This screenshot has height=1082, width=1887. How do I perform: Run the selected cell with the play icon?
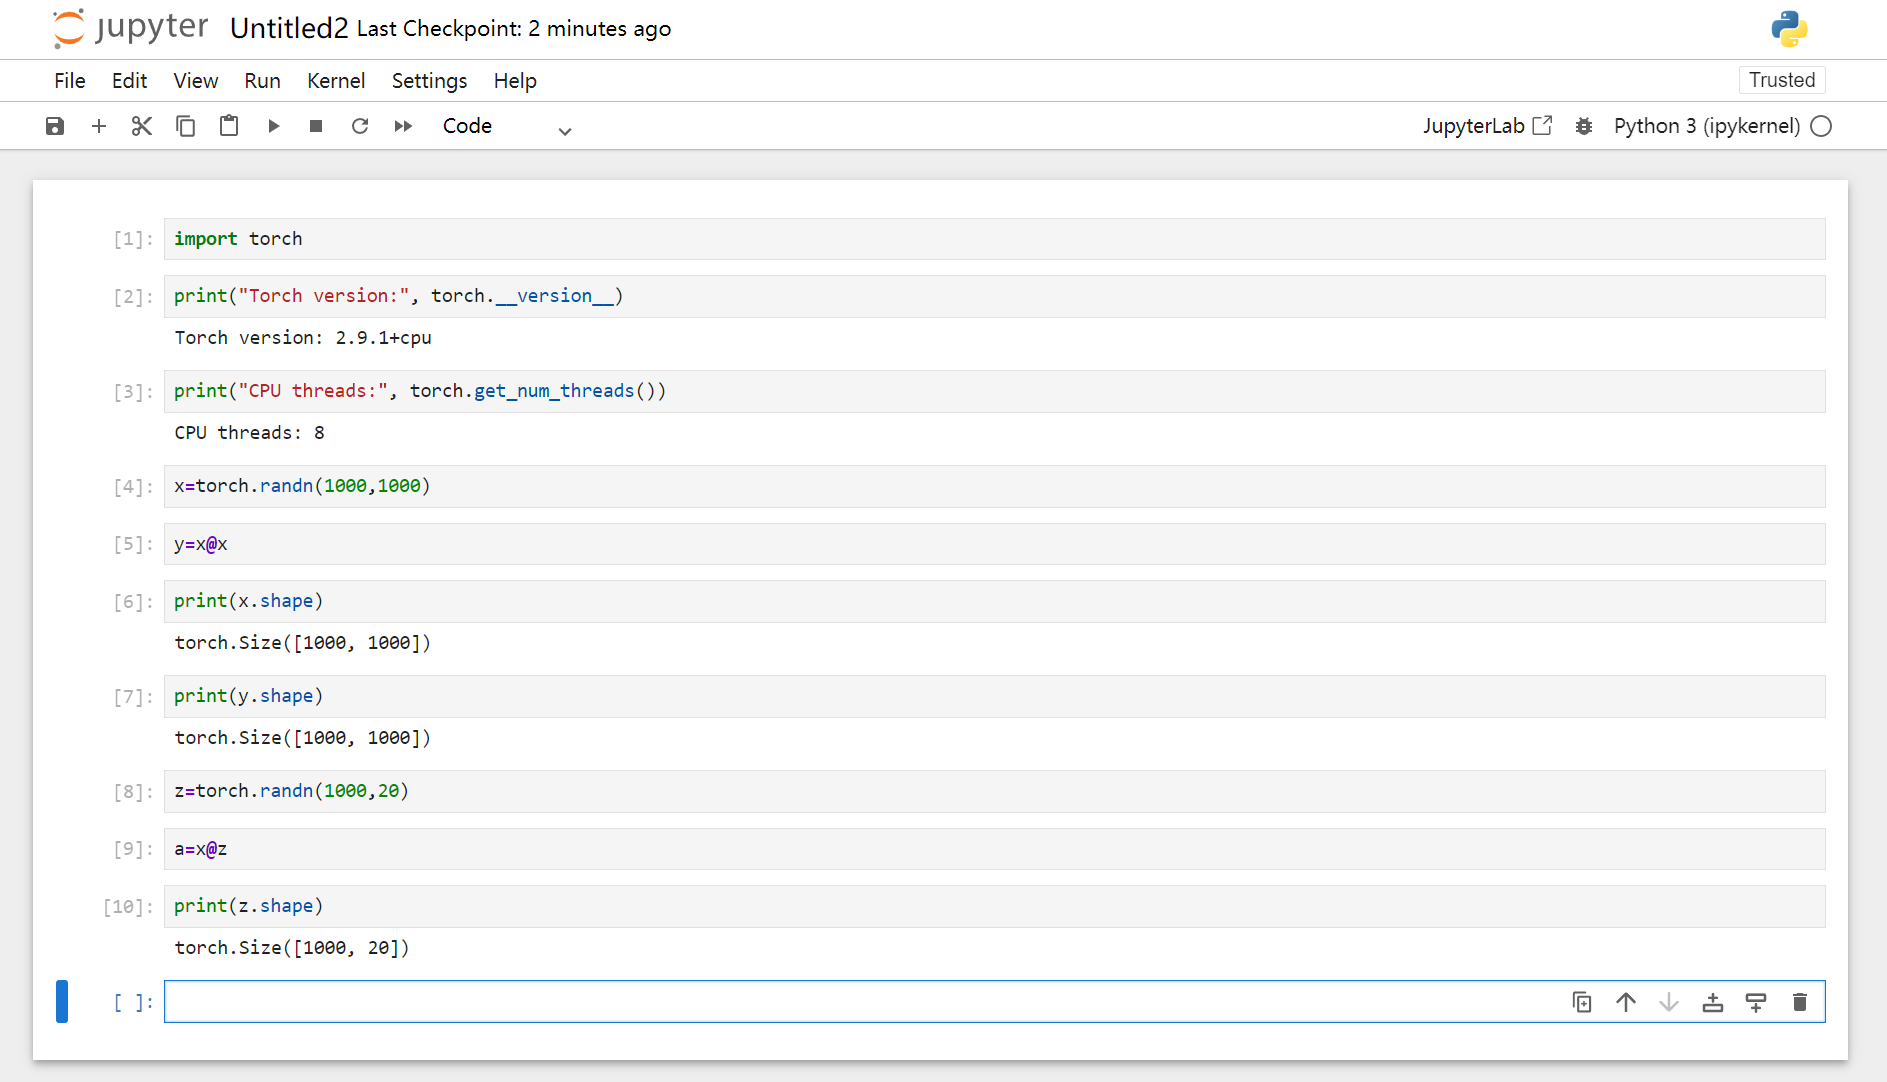(x=273, y=126)
